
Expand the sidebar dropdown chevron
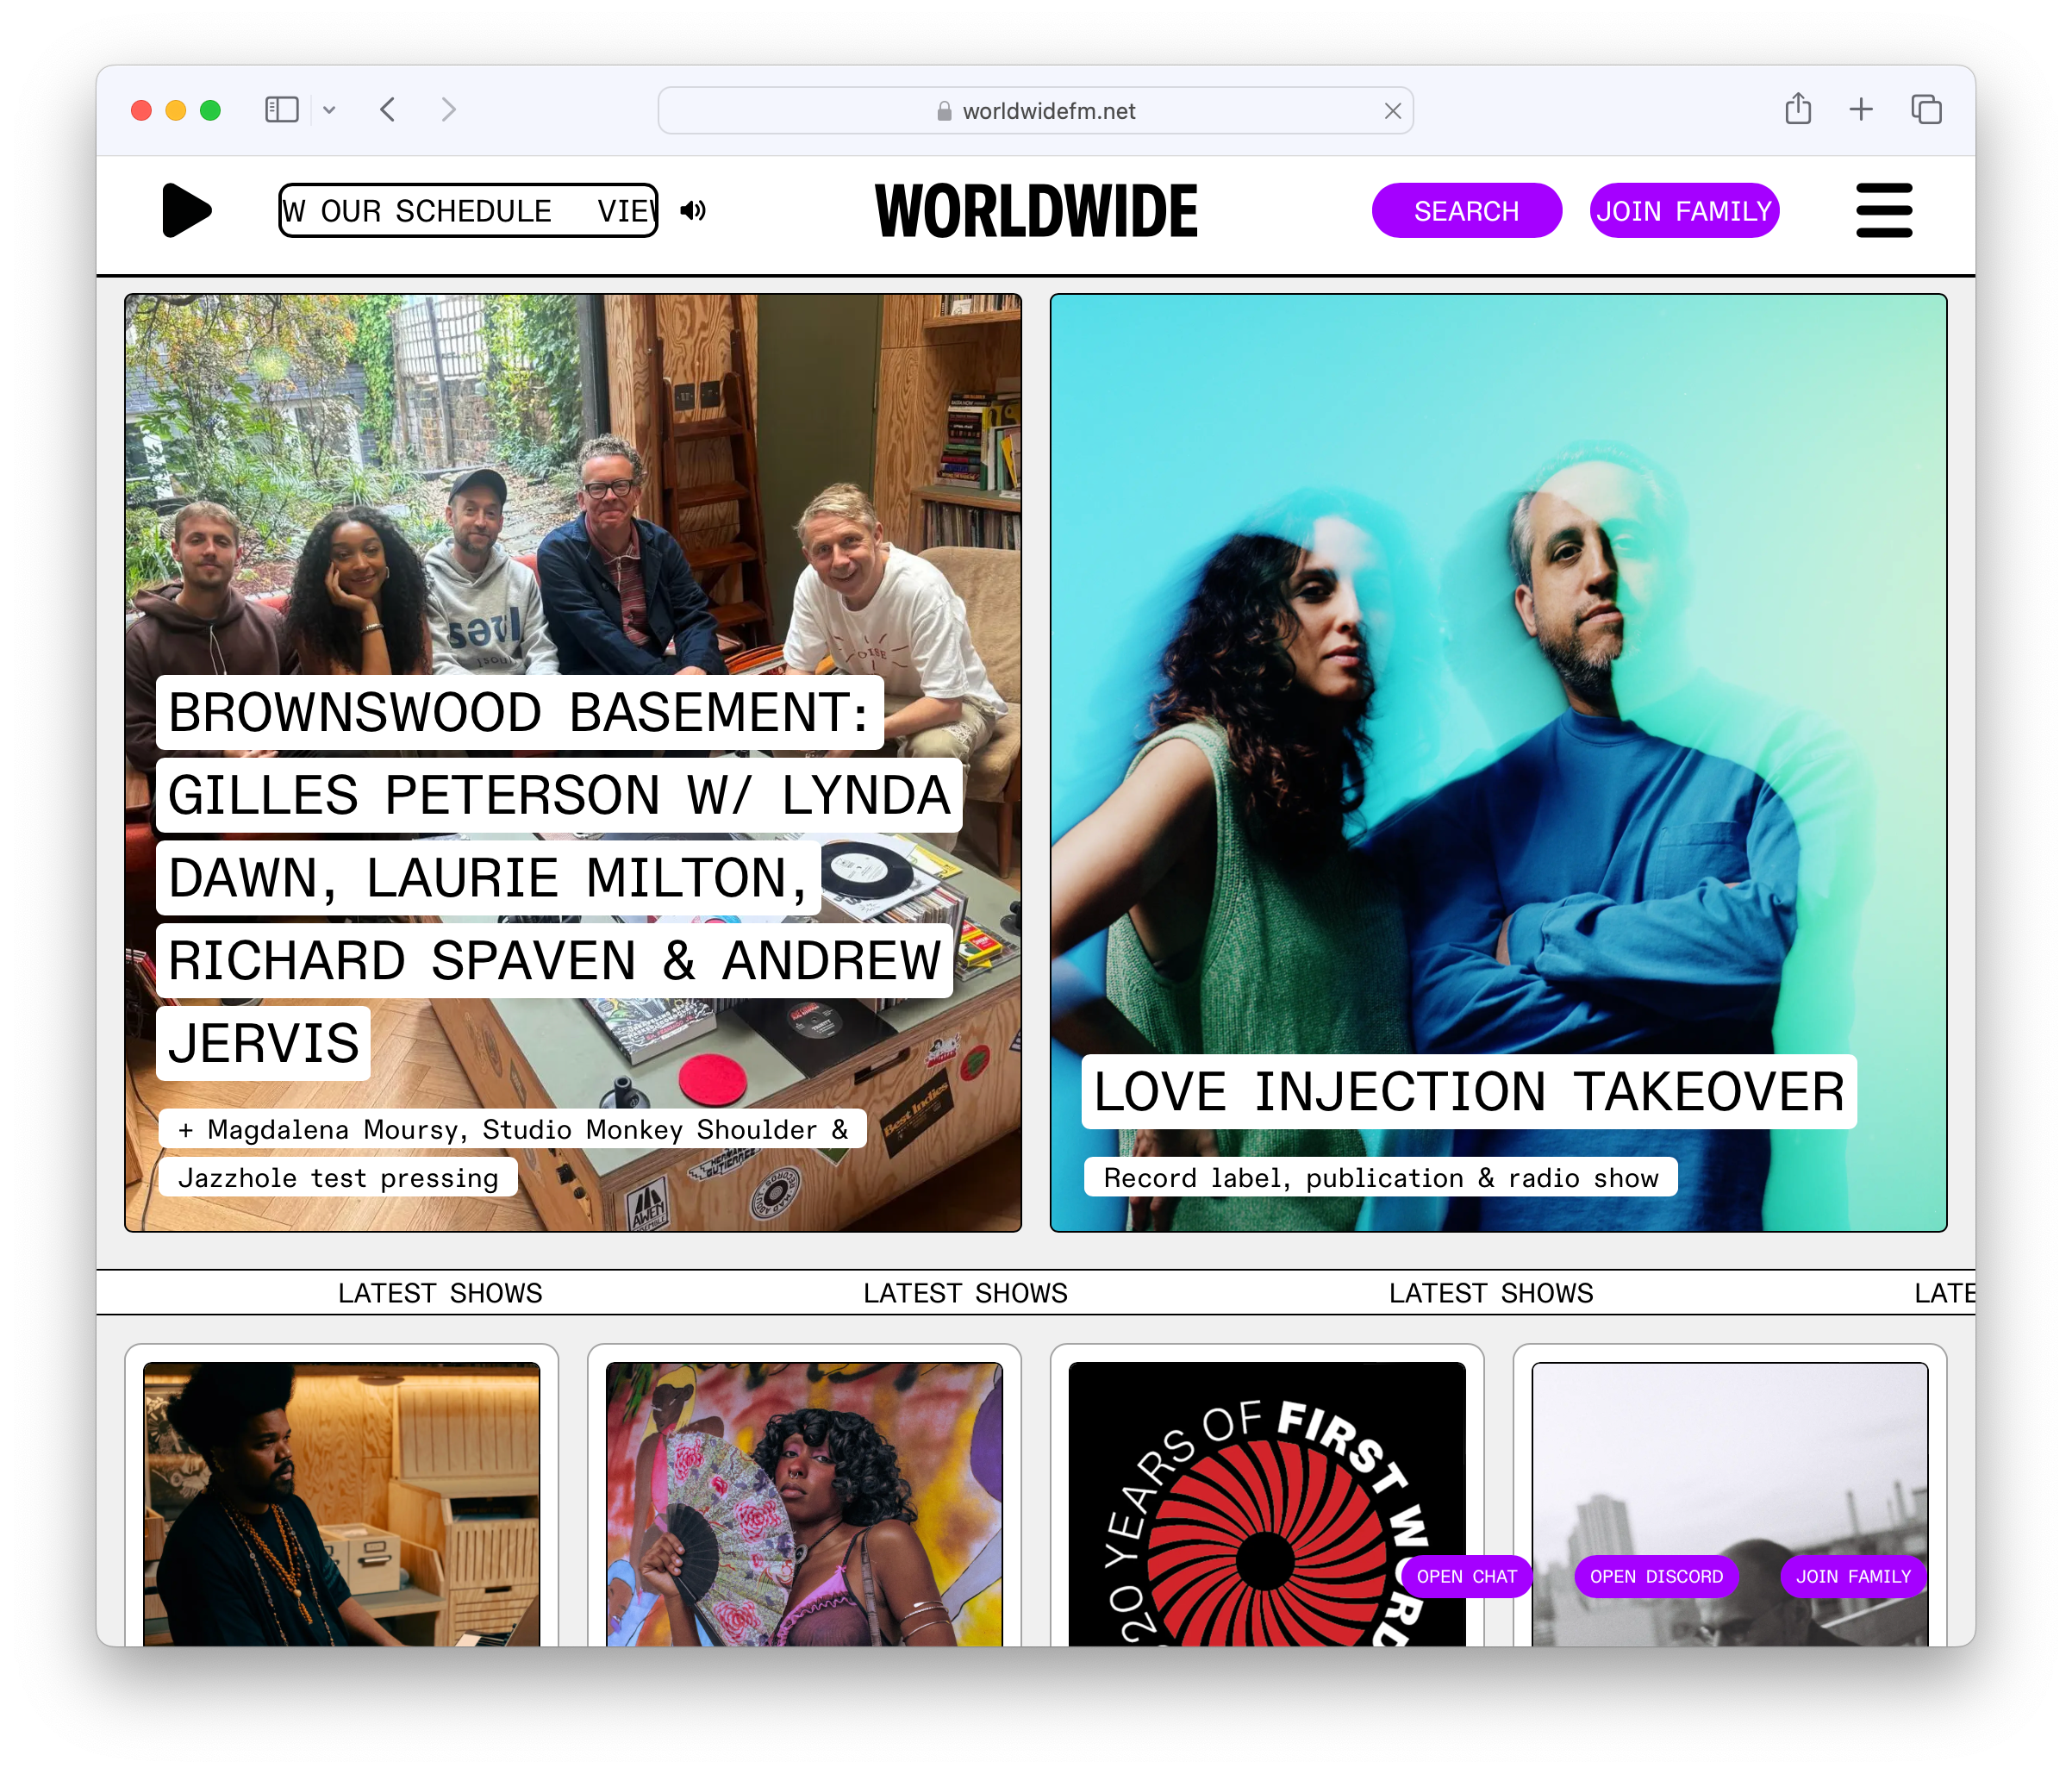tap(329, 110)
